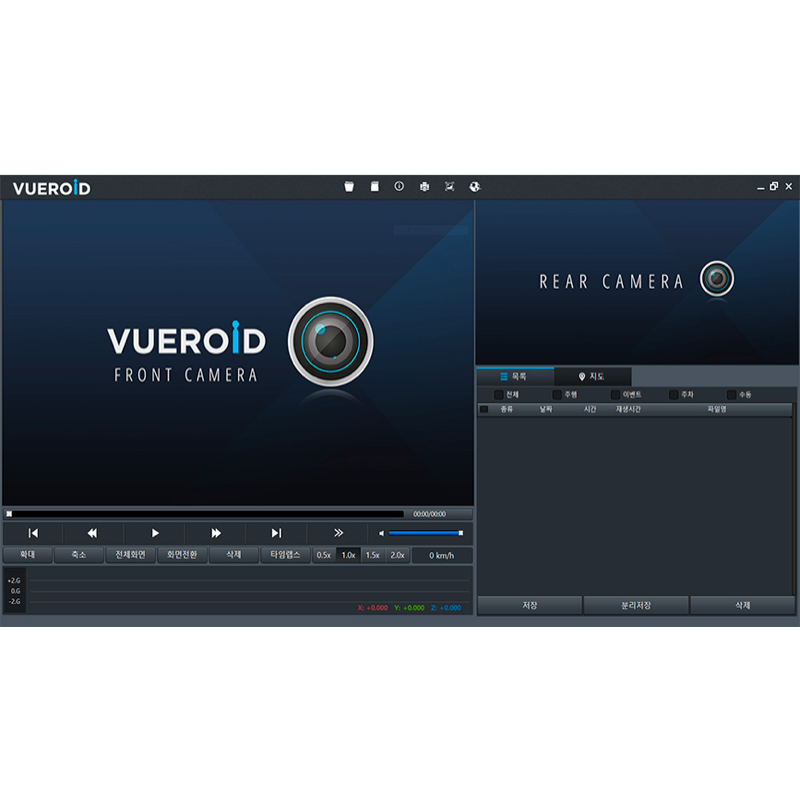Click the fast-forward icon
The image size is (800, 800).
[x=216, y=533]
